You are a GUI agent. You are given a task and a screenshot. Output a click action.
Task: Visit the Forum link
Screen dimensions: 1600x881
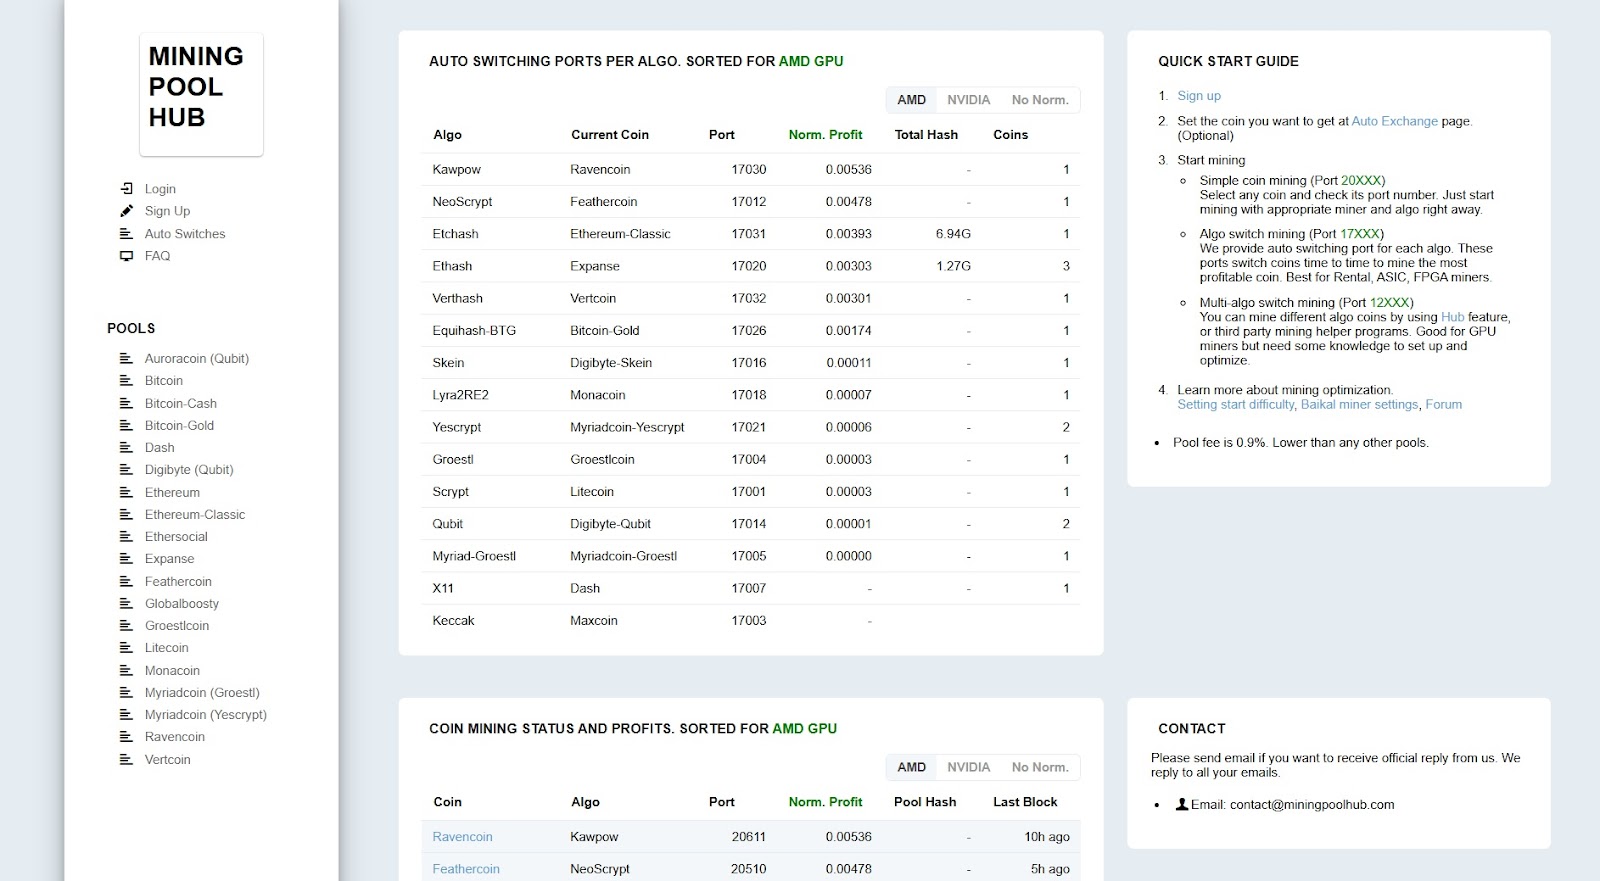pos(1443,405)
